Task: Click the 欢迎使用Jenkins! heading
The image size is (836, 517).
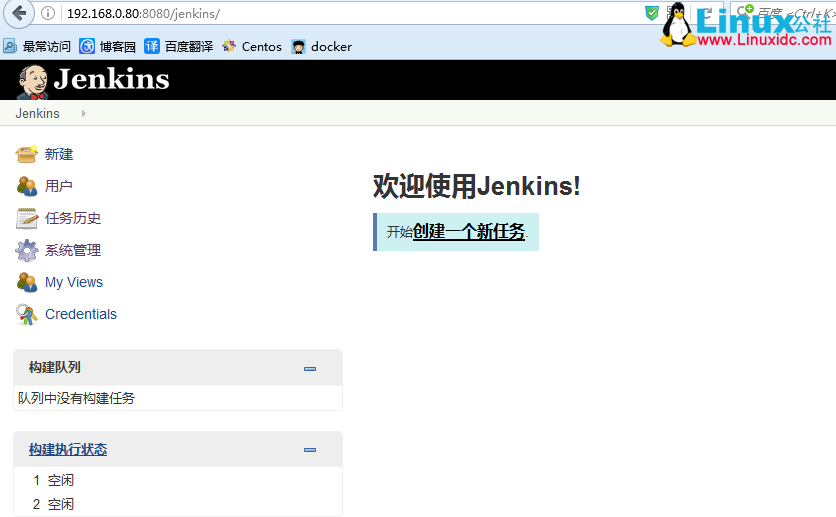Action: point(477,186)
